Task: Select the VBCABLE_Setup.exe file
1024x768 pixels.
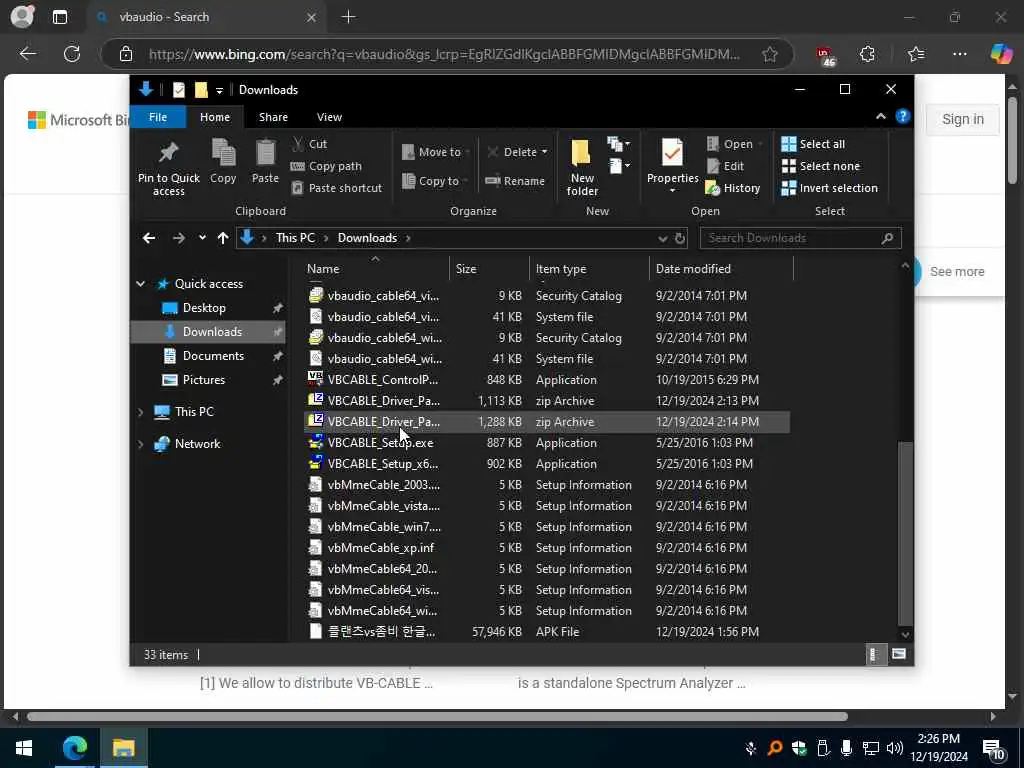Action: coord(547,443)
